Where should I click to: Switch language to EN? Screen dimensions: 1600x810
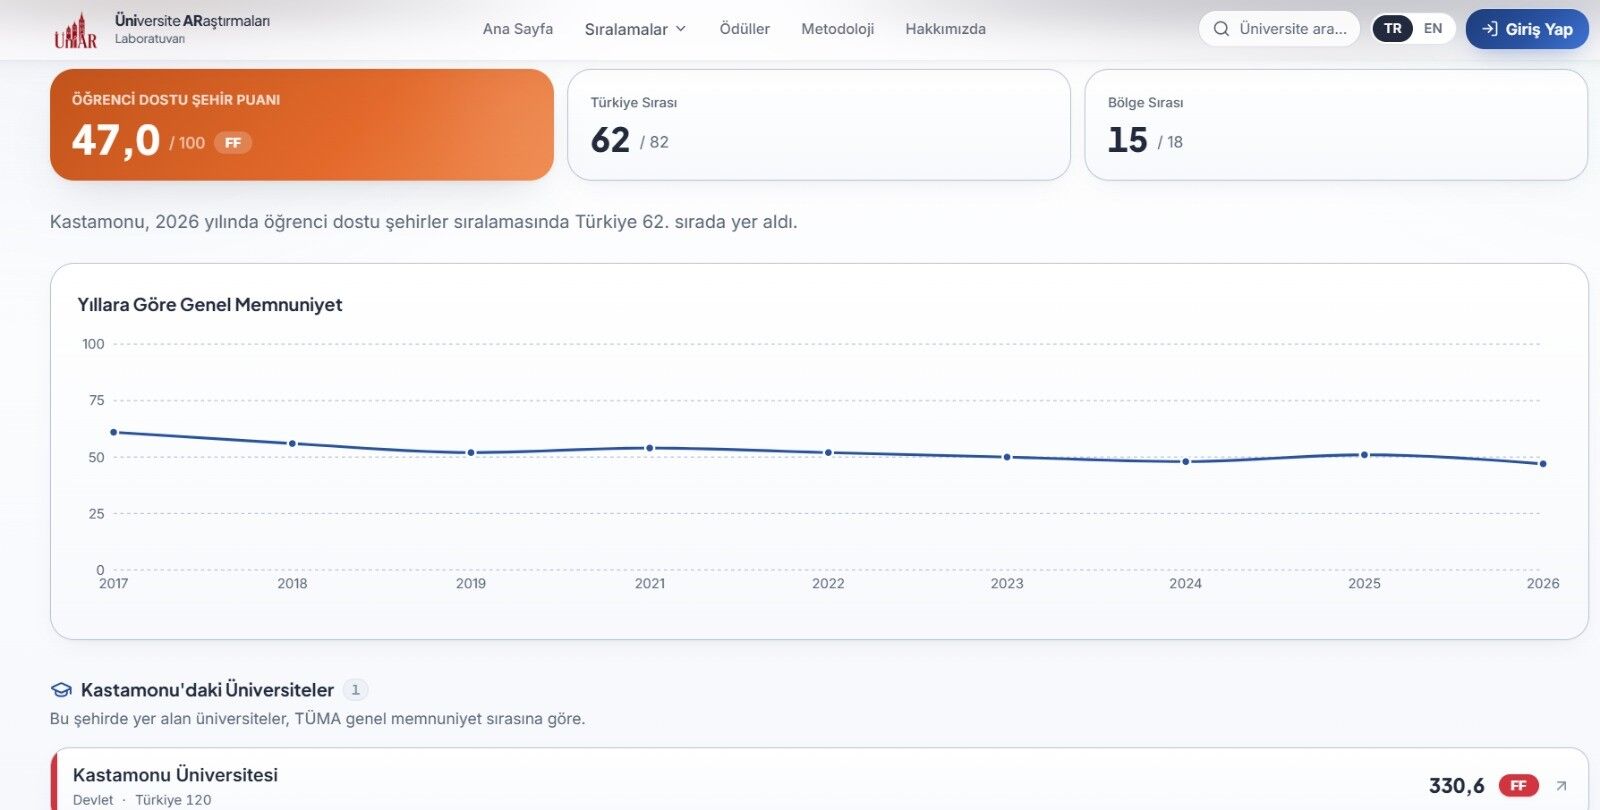coord(1433,29)
